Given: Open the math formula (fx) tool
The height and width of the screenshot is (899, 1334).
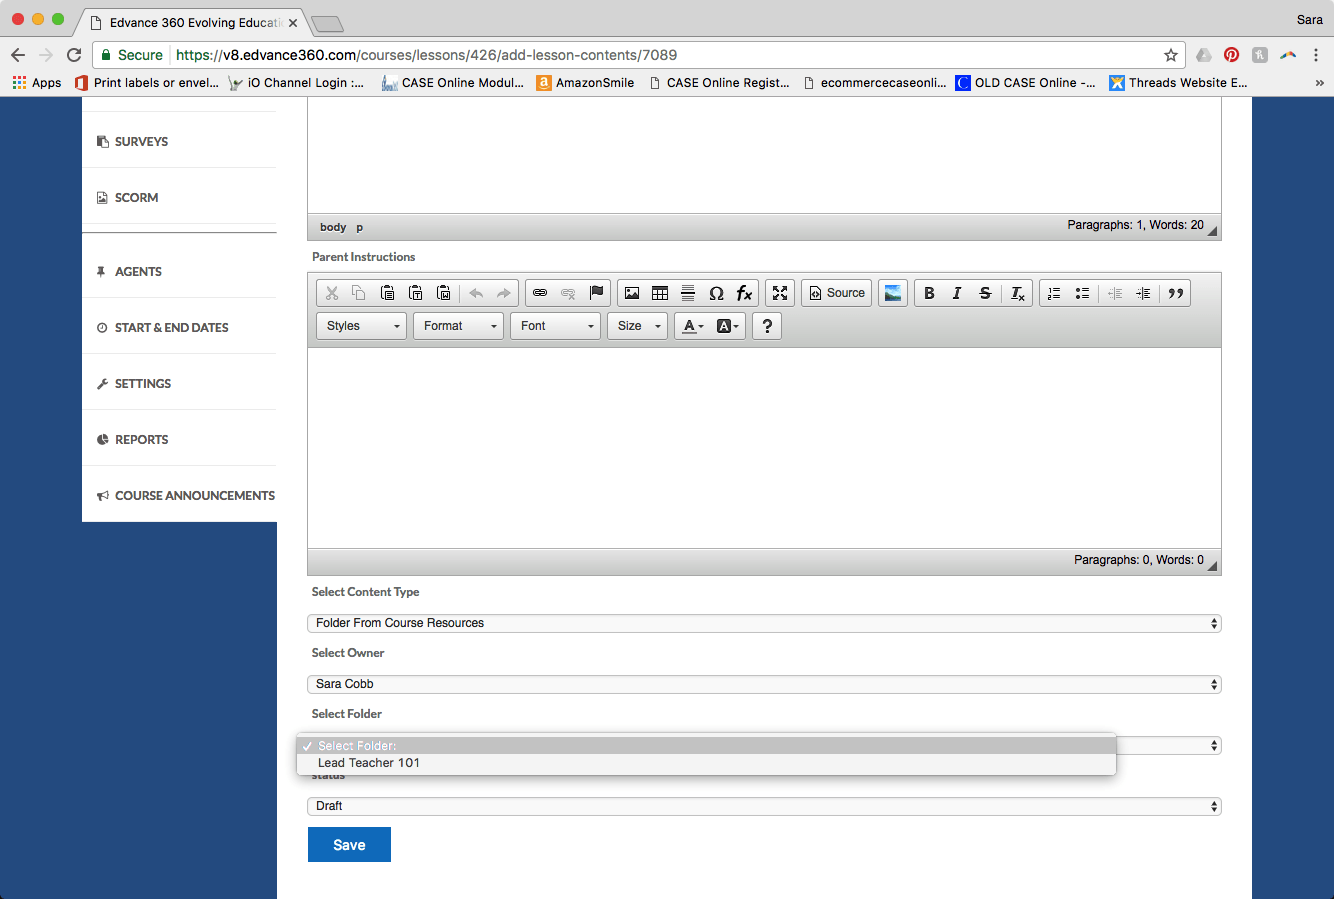Looking at the screenshot, I should (744, 293).
